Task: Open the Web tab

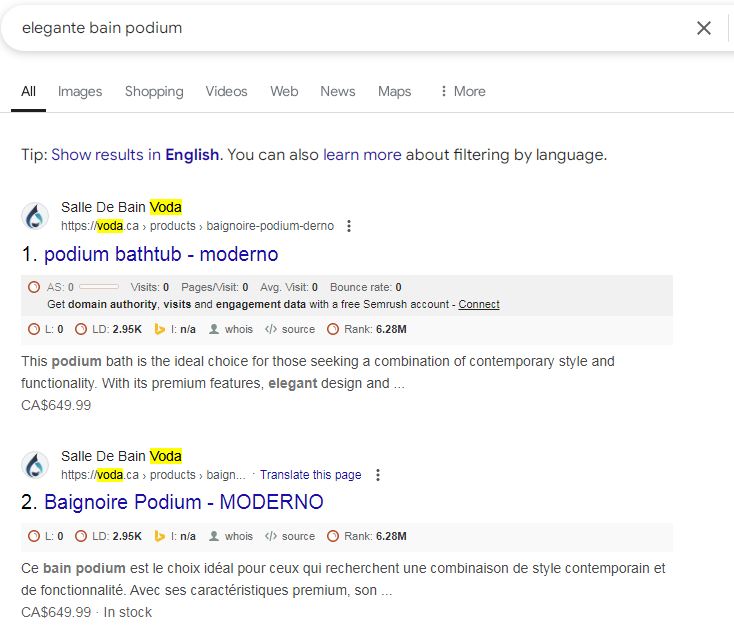Action: coord(284,91)
